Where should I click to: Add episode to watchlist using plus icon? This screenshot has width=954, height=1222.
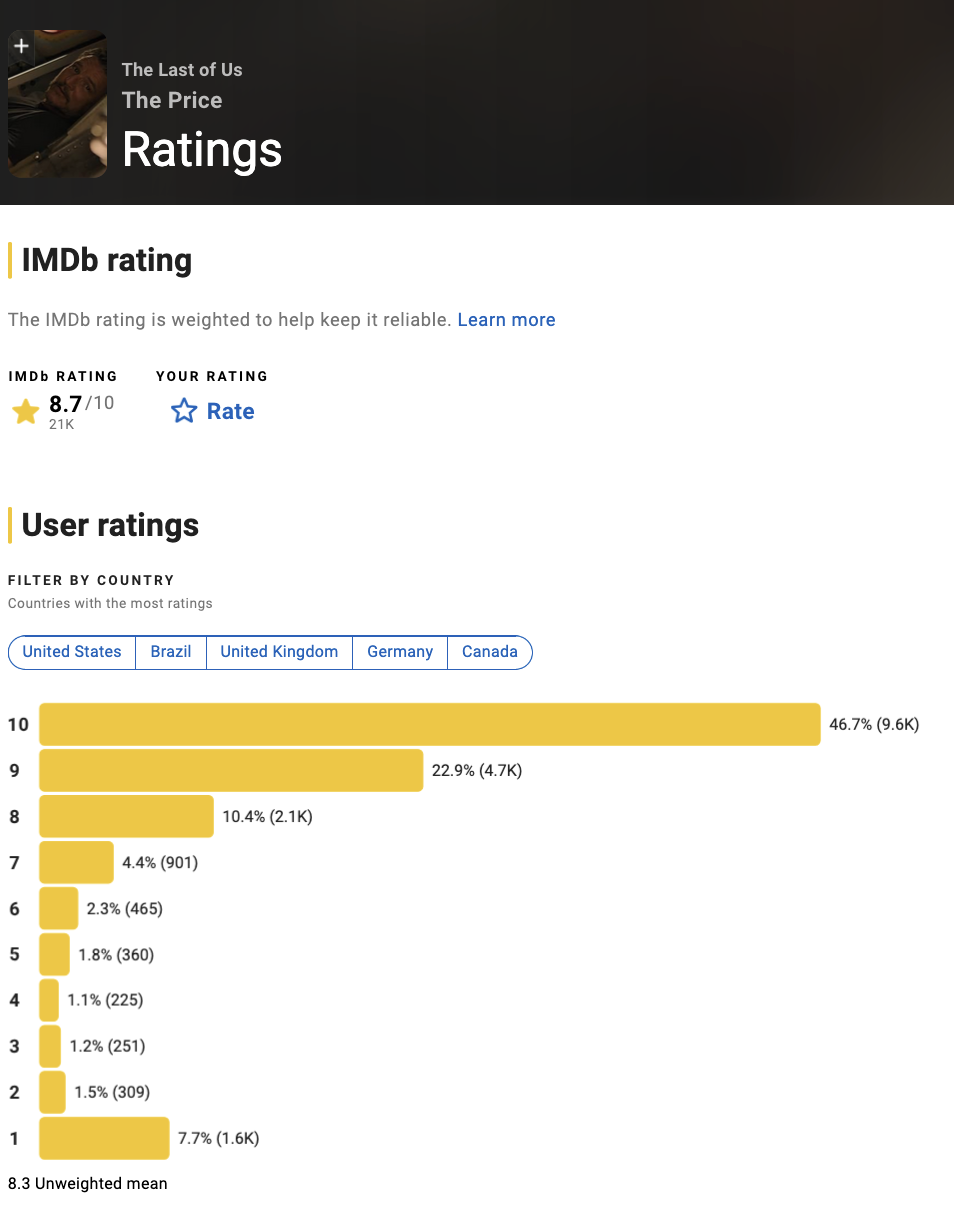pos(21,46)
